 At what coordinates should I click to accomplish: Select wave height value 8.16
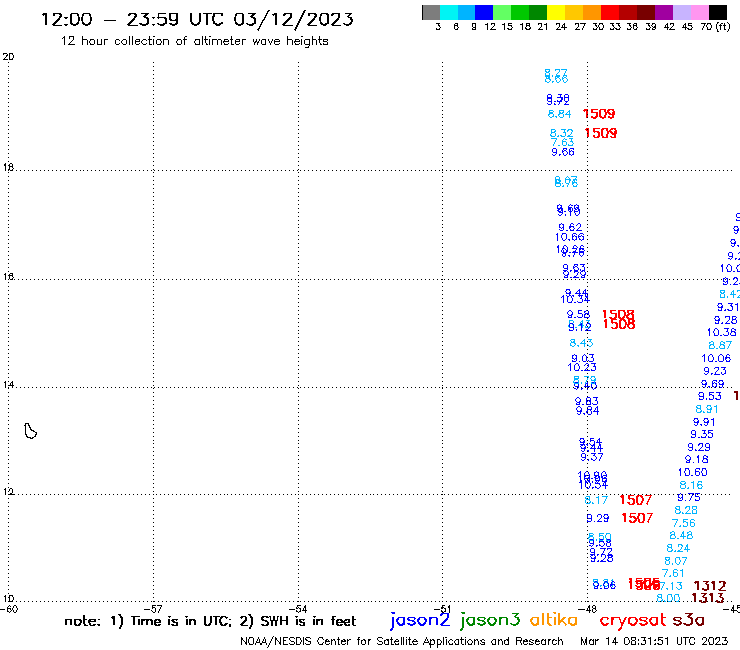(x=691, y=485)
